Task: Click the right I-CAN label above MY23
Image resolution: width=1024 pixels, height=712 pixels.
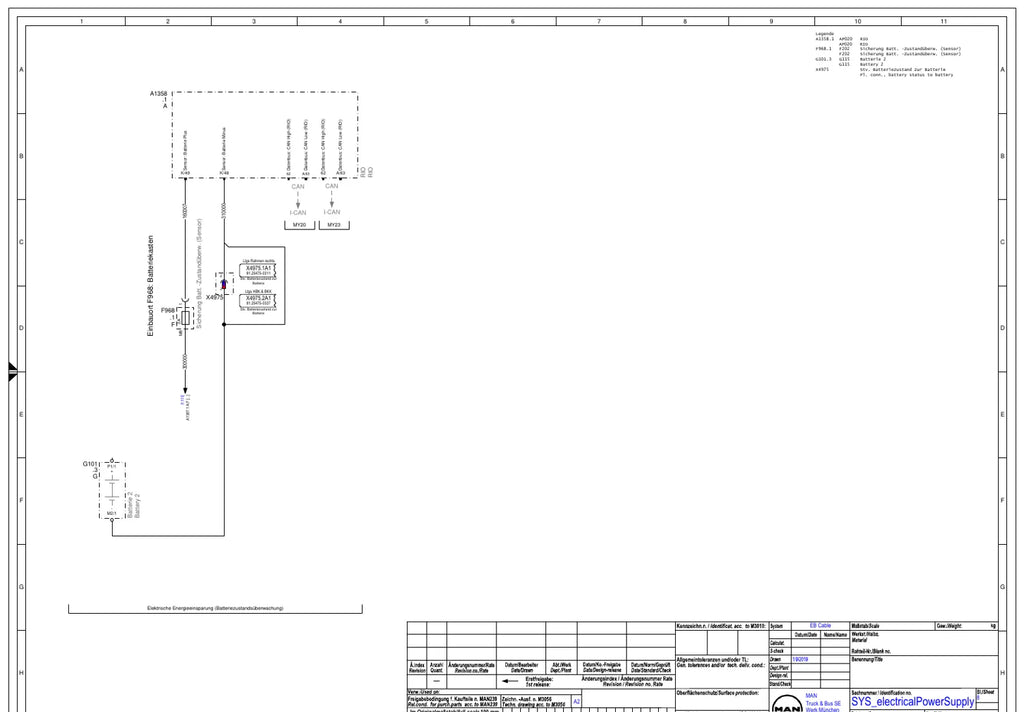Action: [332, 212]
